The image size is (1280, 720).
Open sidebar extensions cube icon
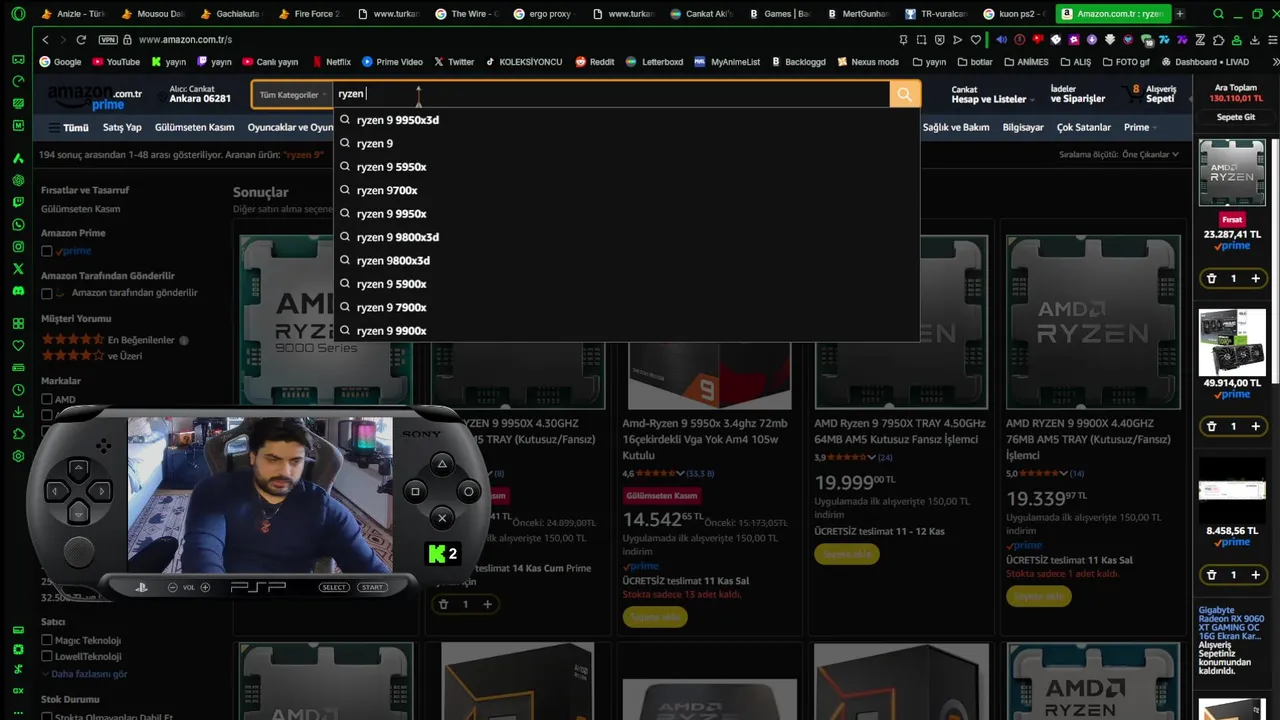18,434
